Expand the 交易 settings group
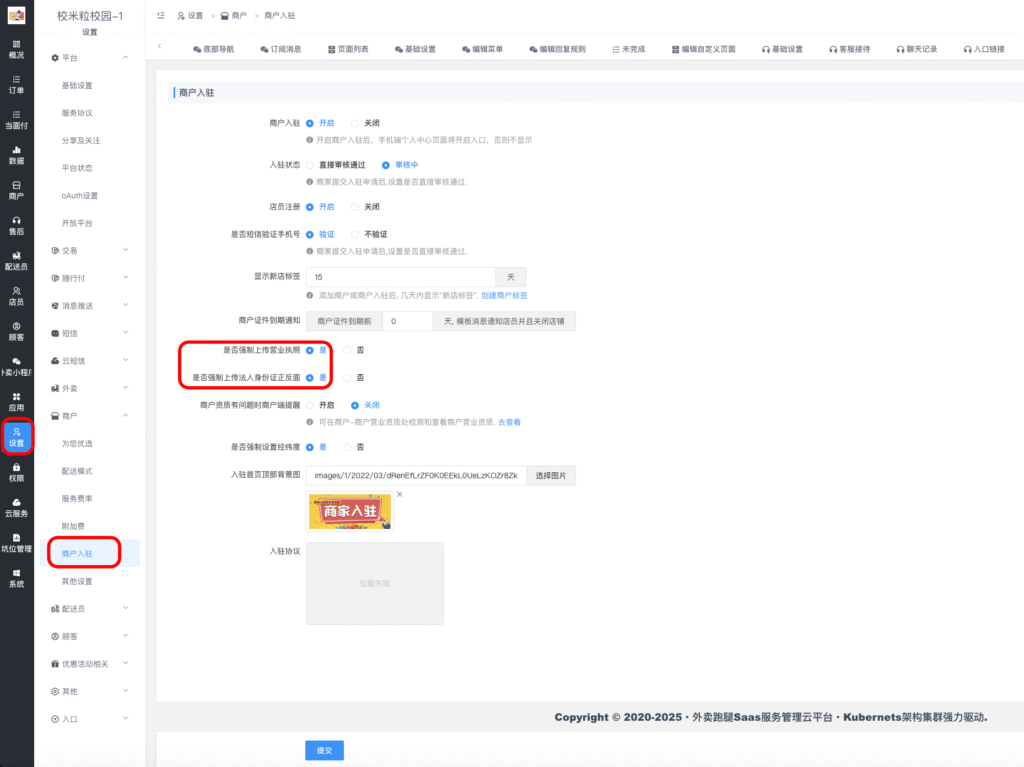The height and width of the screenshot is (767, 1024). [x=90, y=250]
